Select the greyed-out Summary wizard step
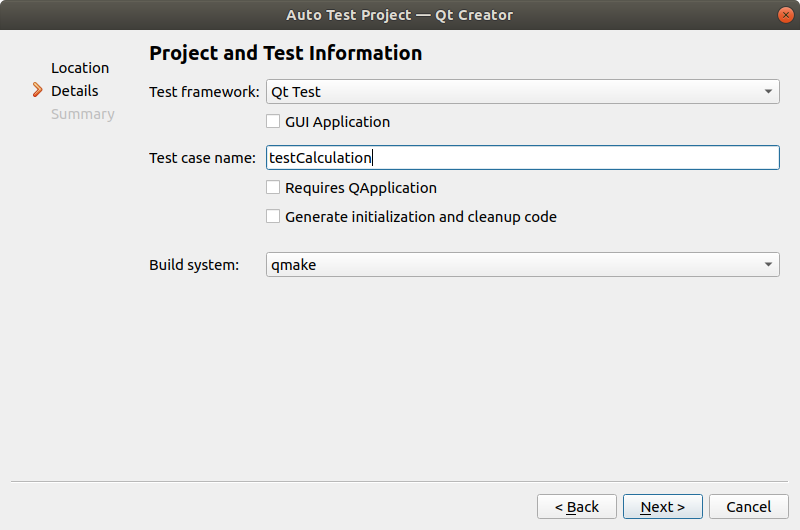The image size is (800, 530). 83,114
